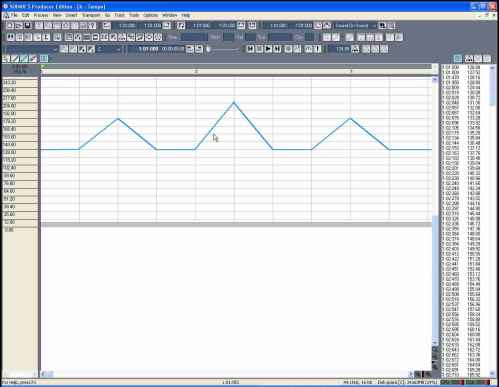Open the Sound on Sound record mode dropdown
Screen dimensions: 499x387
click(x=355, y=26)
